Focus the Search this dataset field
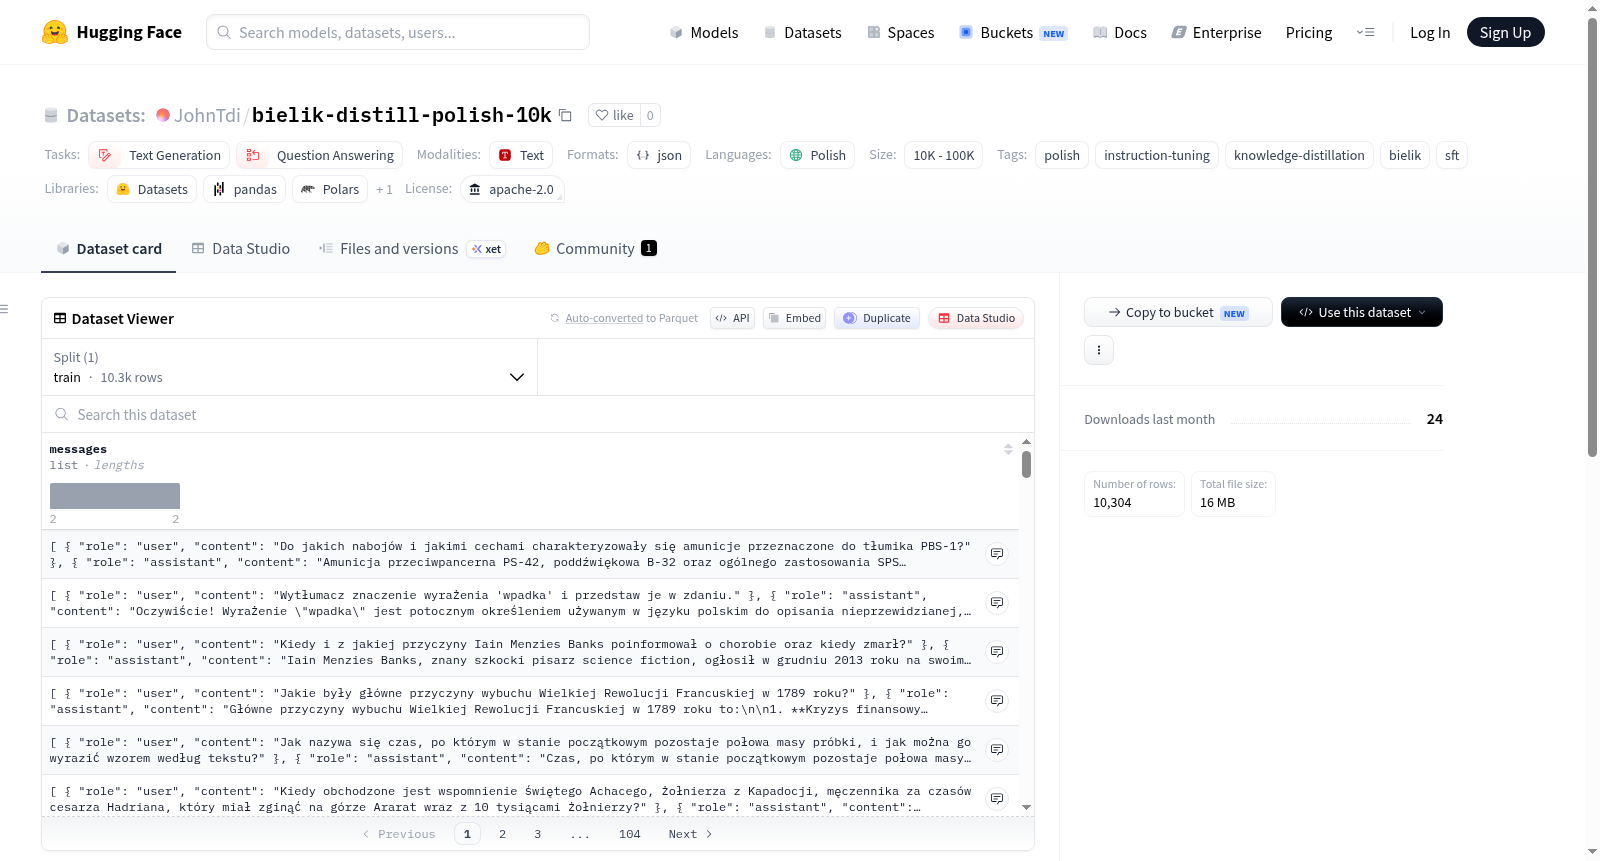 pyautogui.click(x=538, y=414)
